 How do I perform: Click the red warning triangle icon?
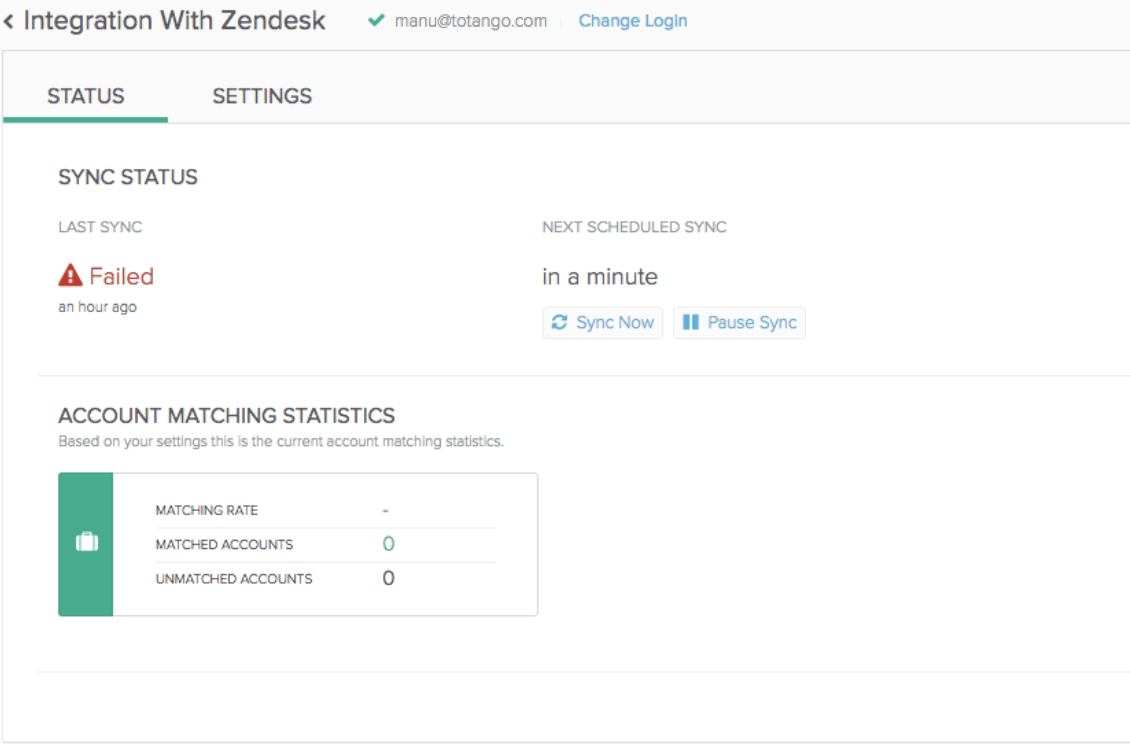tap(70, 275)
